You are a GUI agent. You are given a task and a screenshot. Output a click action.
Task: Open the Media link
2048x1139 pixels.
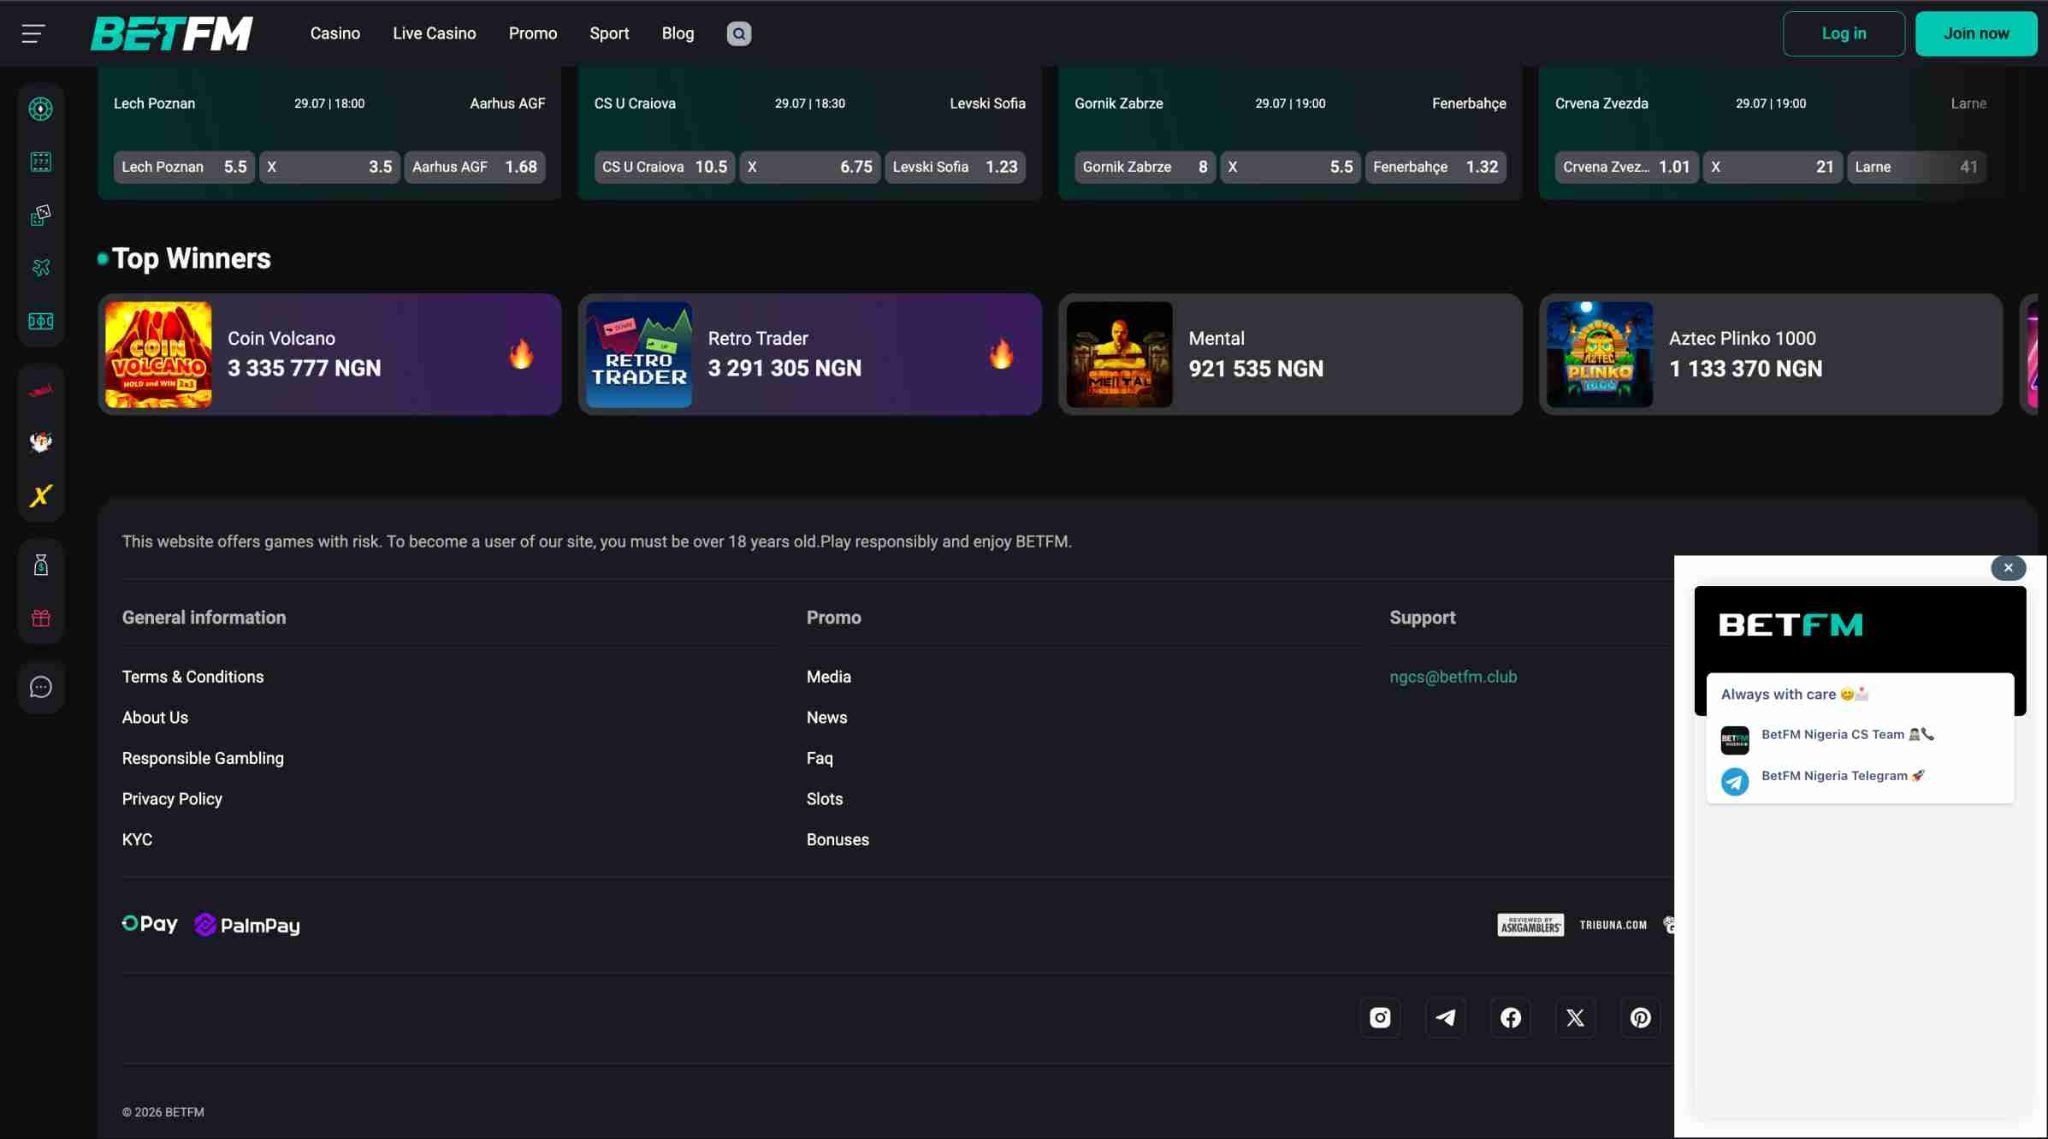click(x=829, y=677)
